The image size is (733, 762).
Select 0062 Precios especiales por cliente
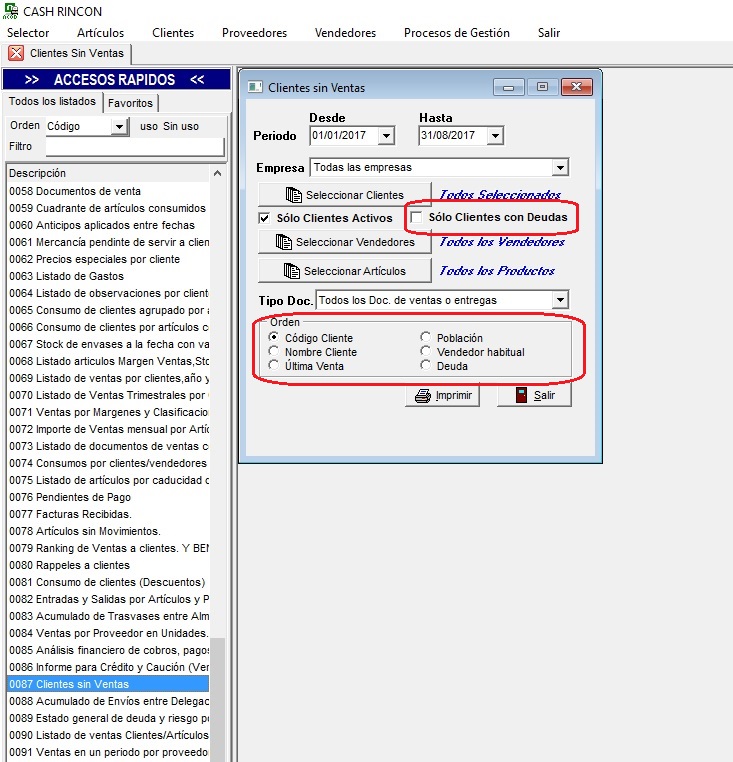point(108,259)
